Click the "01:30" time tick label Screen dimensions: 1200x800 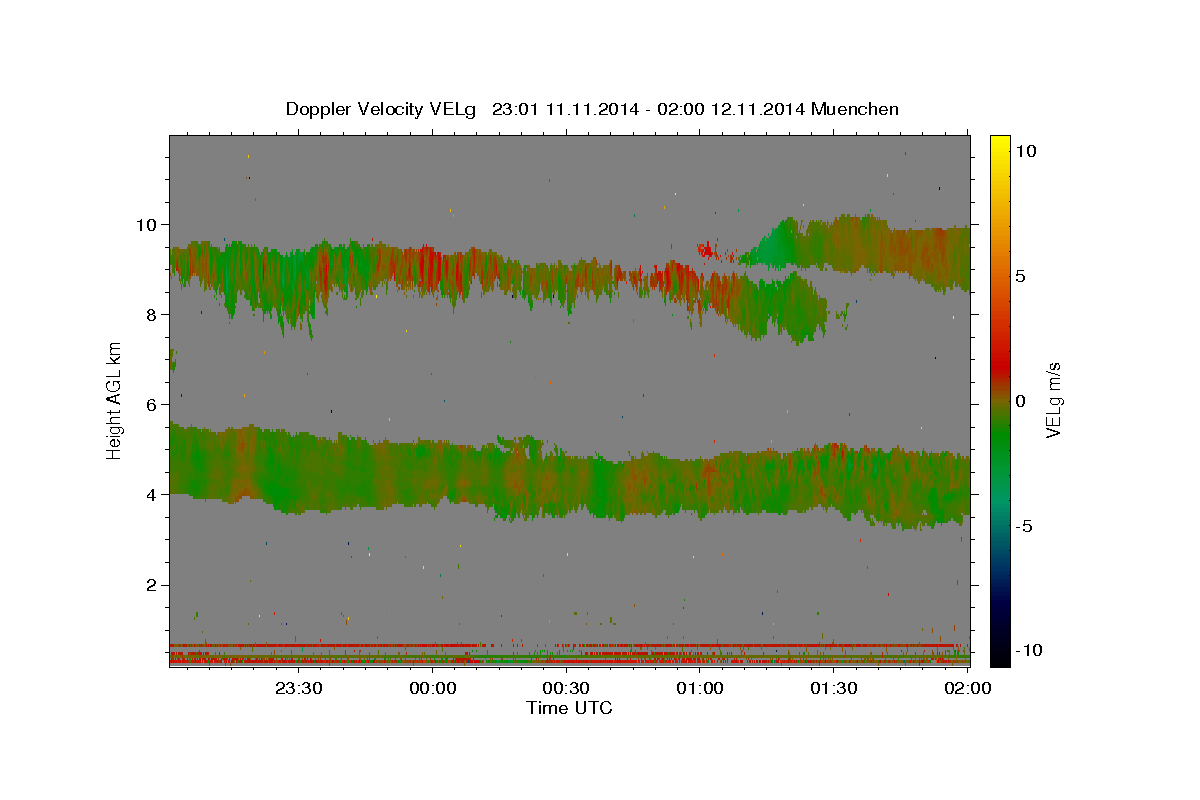coord(833,688)
